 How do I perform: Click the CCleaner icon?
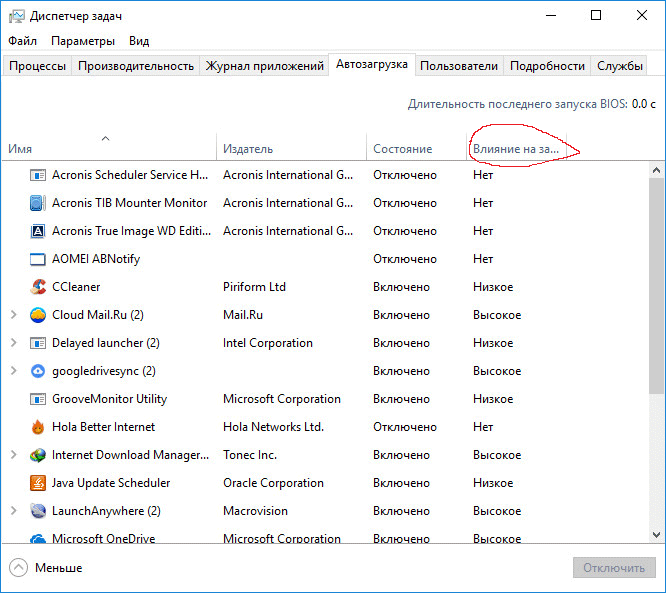click(38, 287)
